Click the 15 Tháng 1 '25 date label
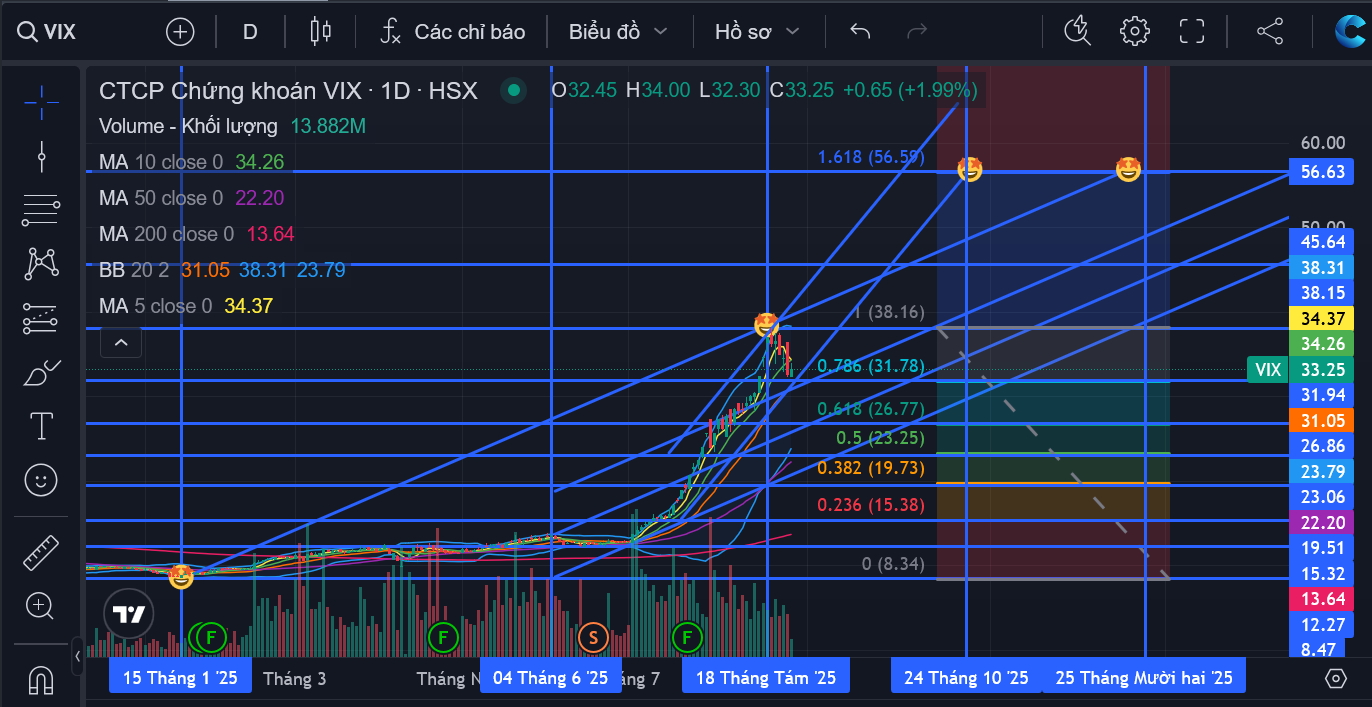The width and height of the screenshot is (1372, 707). point(180,678)
